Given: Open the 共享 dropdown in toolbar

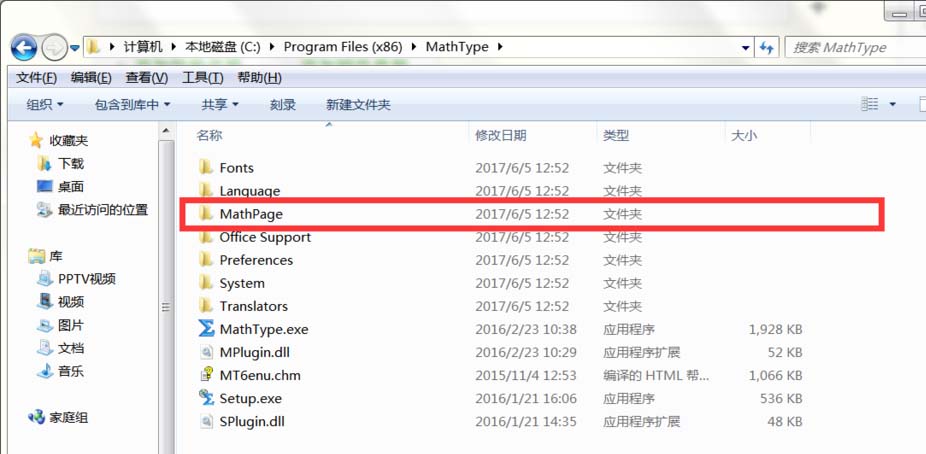Looking at the screenshot, I should pyautogui.click(x=220, y=105).
